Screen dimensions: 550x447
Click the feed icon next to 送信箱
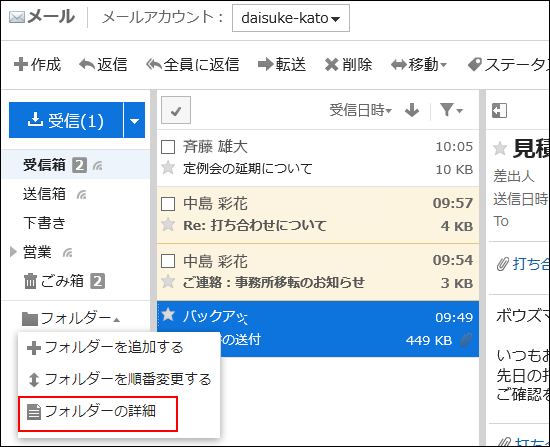pos(82,194)
